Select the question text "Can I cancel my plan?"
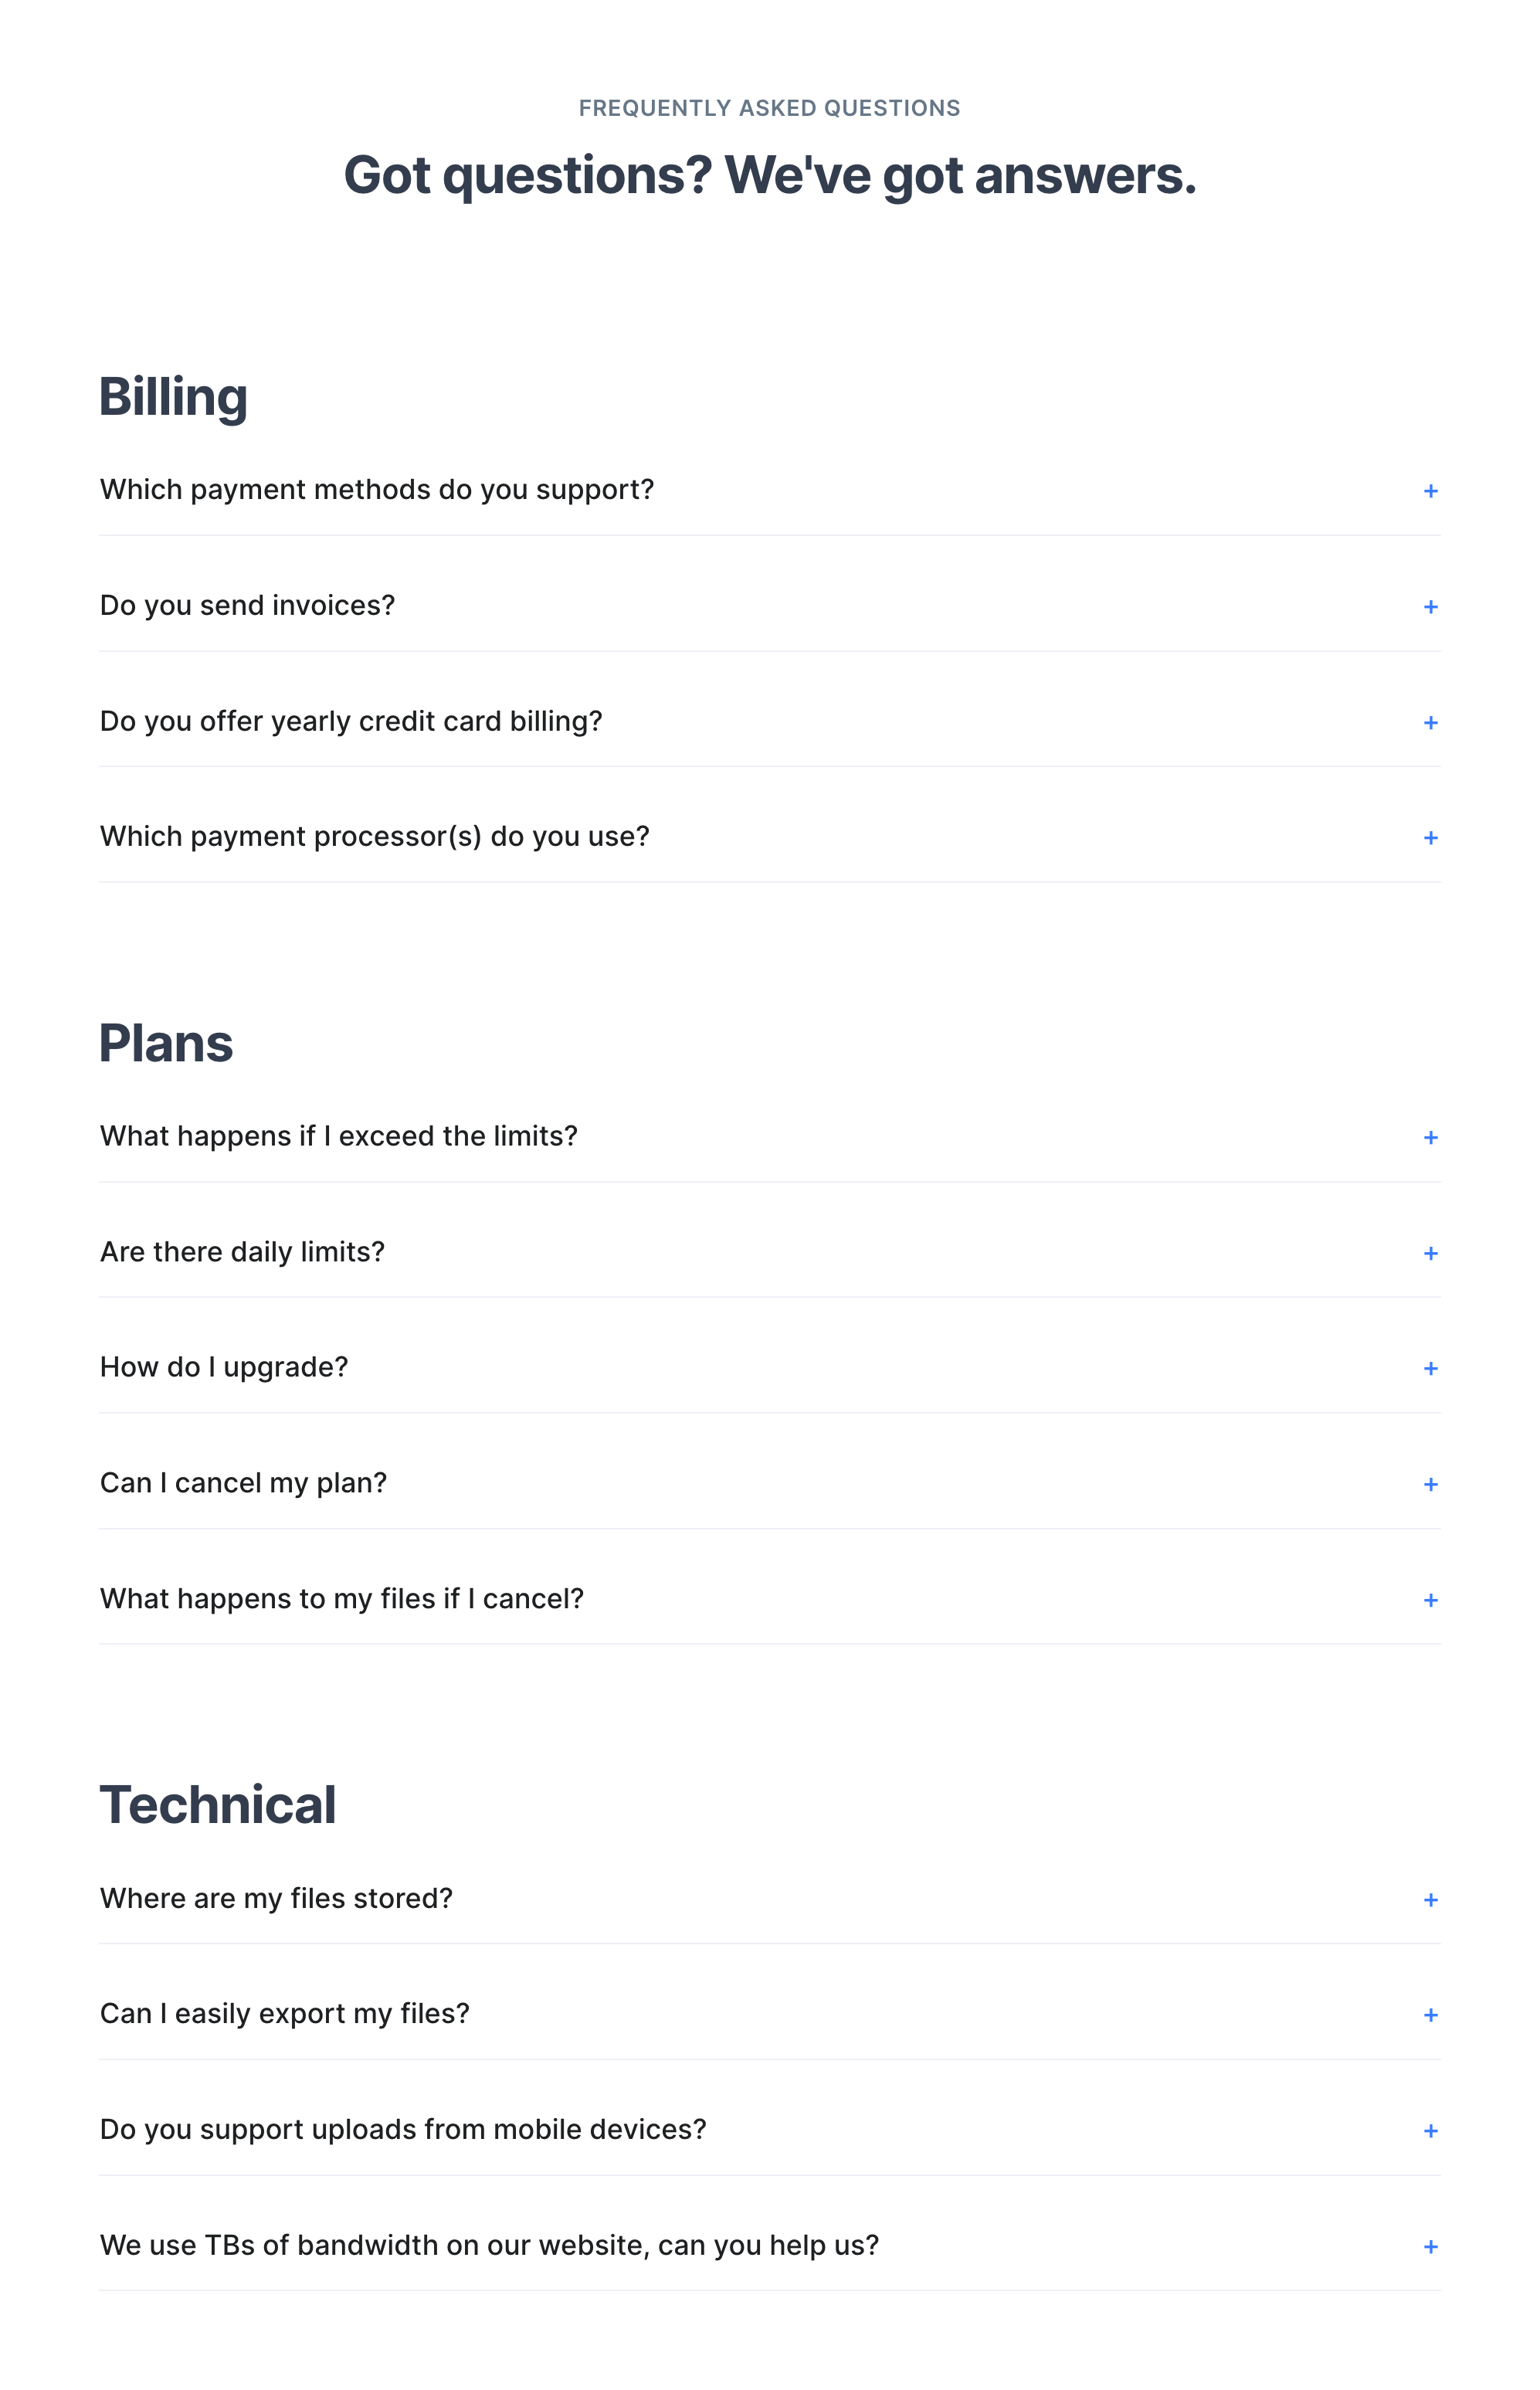1540x2390 pixels. click(243, 1483)
